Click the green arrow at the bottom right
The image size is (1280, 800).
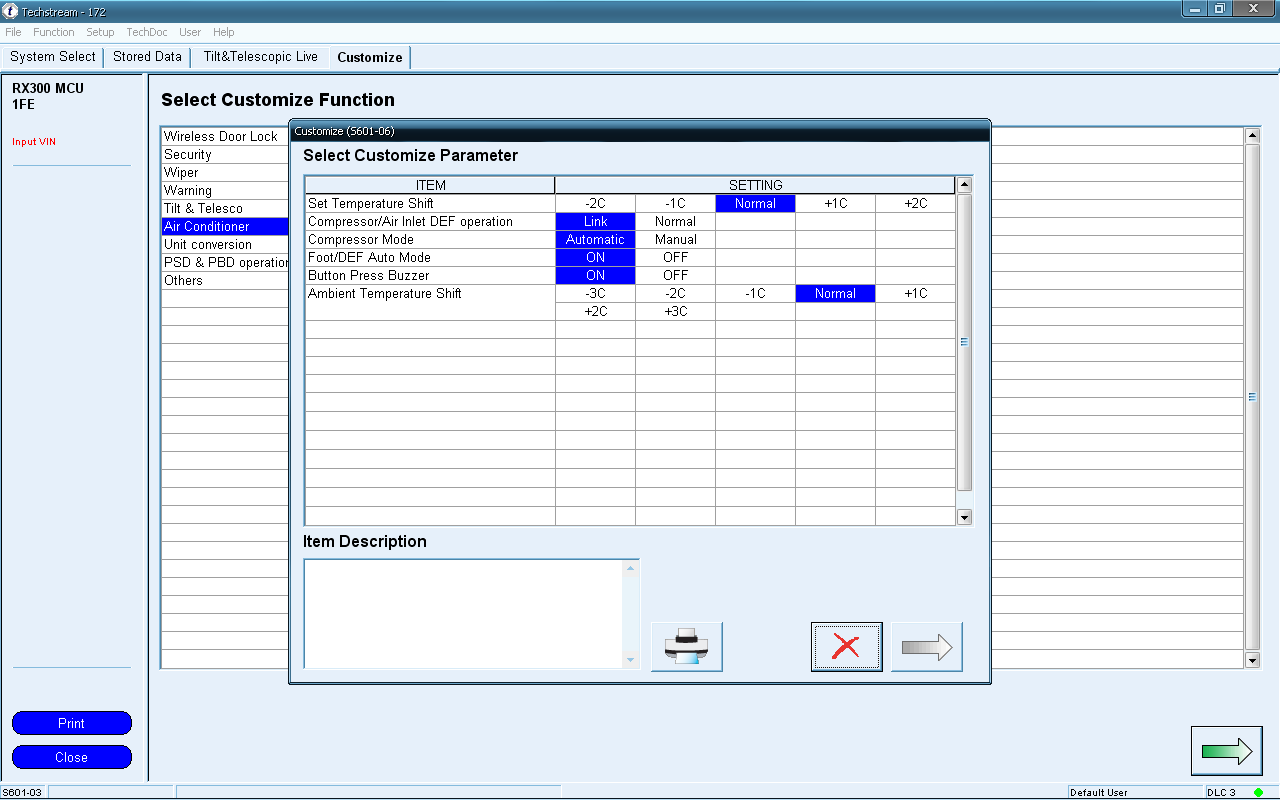click(x=1226, y=751)
